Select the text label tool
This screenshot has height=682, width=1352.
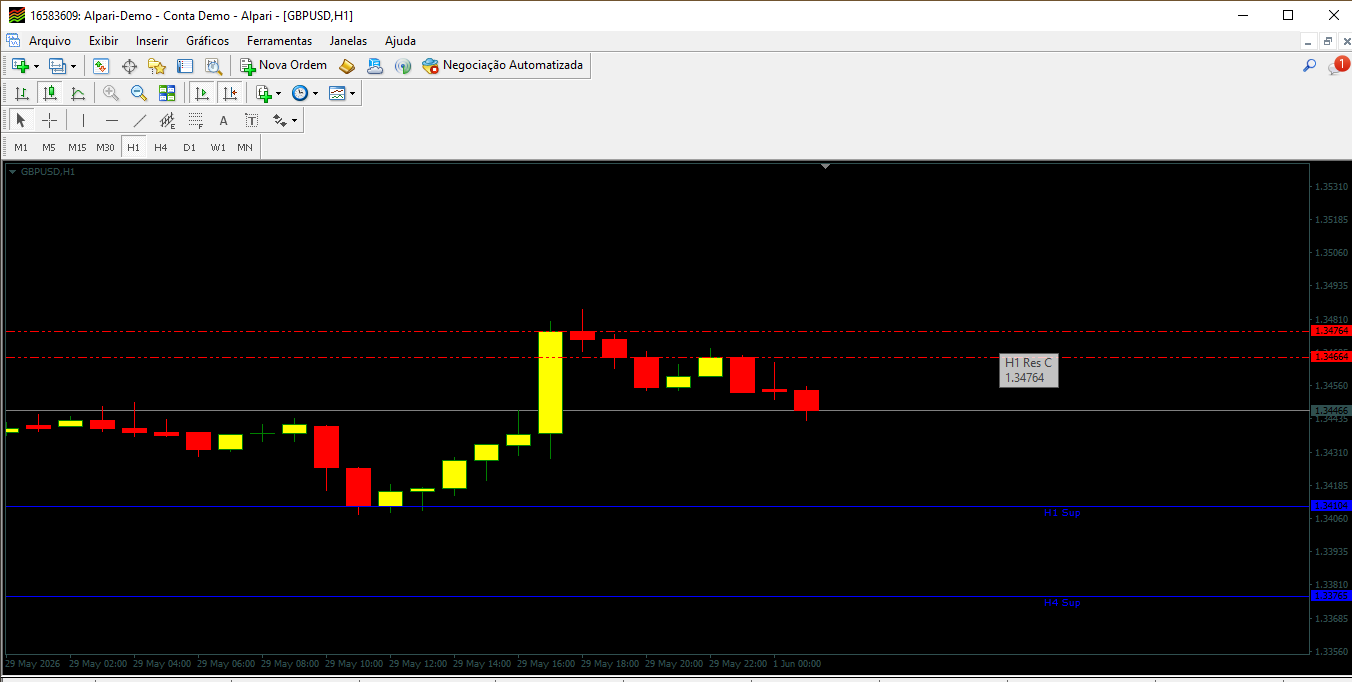tap(251, 120)
